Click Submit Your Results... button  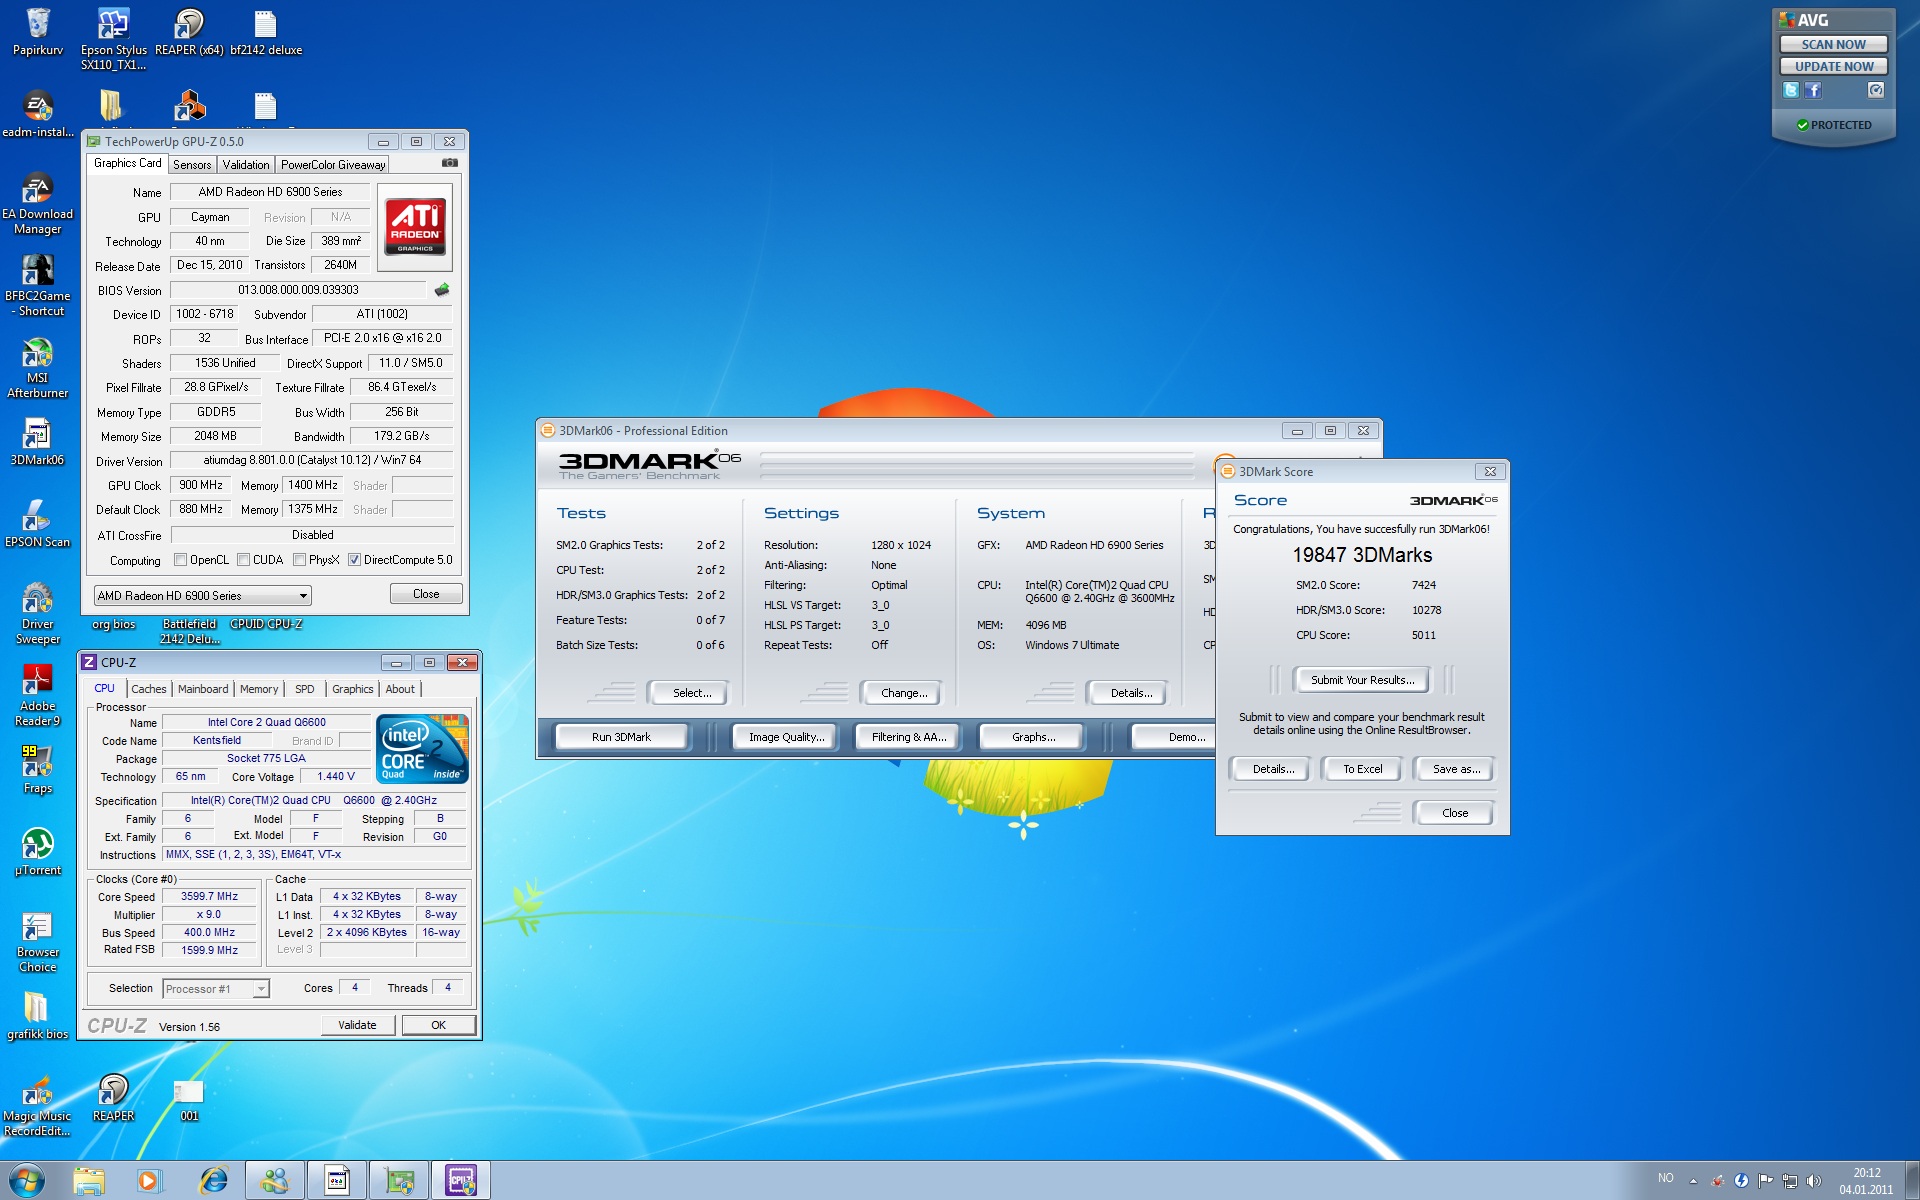click(1362, 680)
